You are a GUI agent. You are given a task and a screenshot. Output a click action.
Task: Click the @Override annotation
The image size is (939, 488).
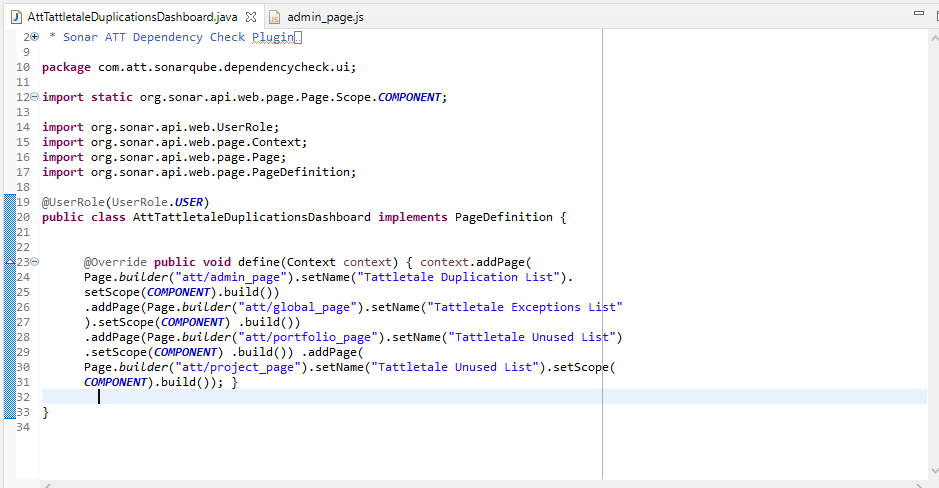(x=115, y=262)
